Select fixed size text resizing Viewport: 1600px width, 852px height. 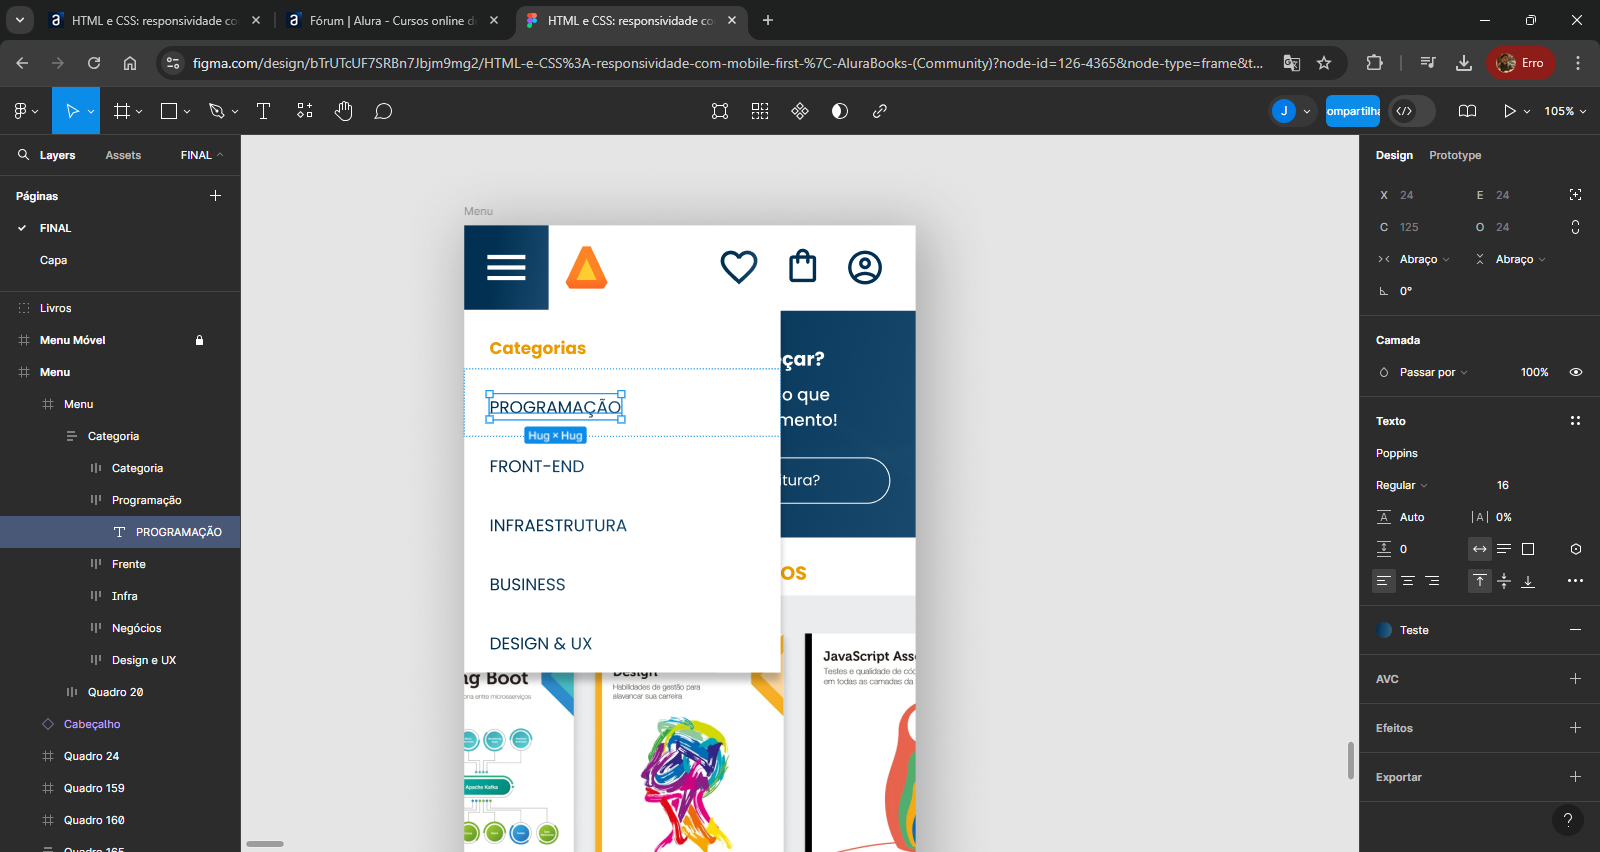coord(1528,549)
